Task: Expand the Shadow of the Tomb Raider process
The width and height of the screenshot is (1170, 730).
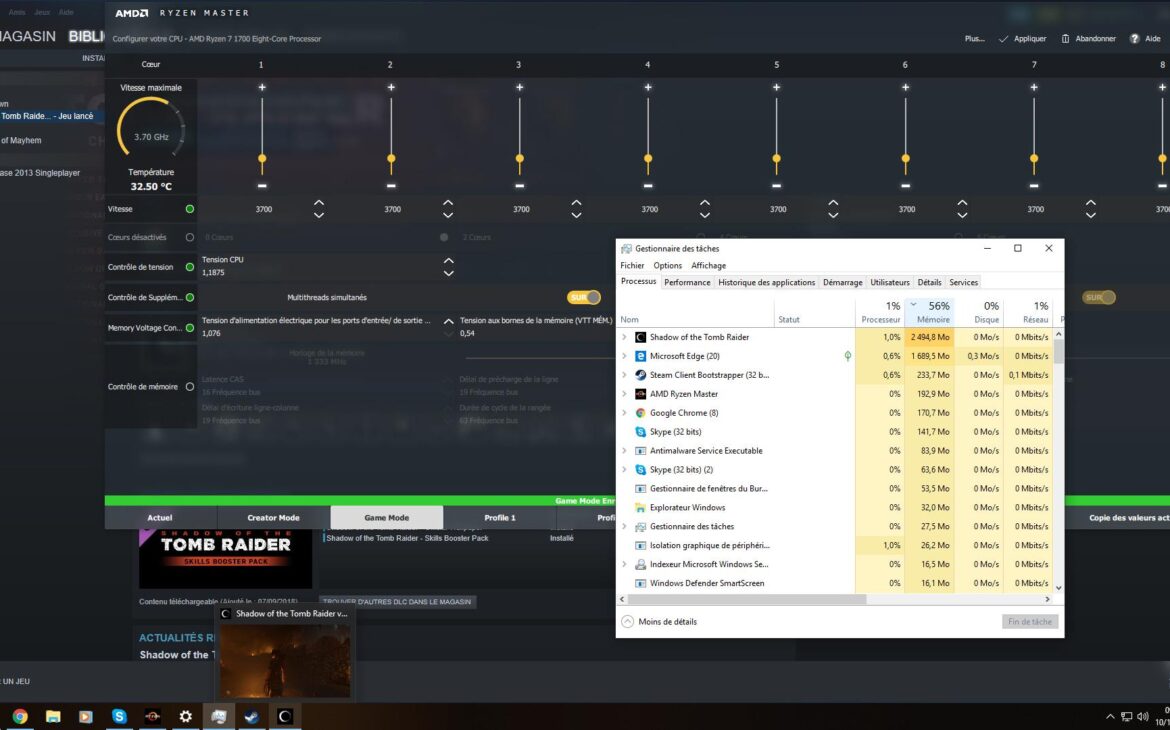Action: [624, 337]
